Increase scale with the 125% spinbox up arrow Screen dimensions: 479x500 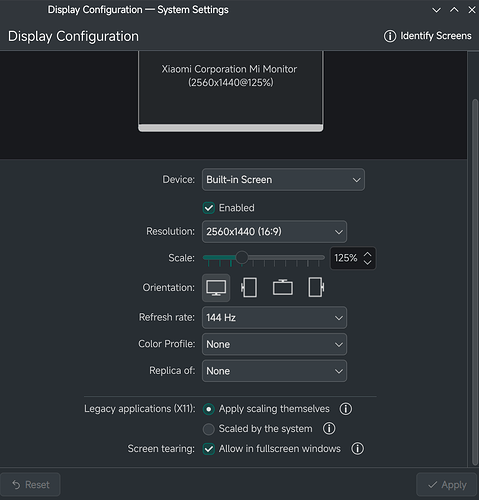pyautogui.click(x=367, y=254)
